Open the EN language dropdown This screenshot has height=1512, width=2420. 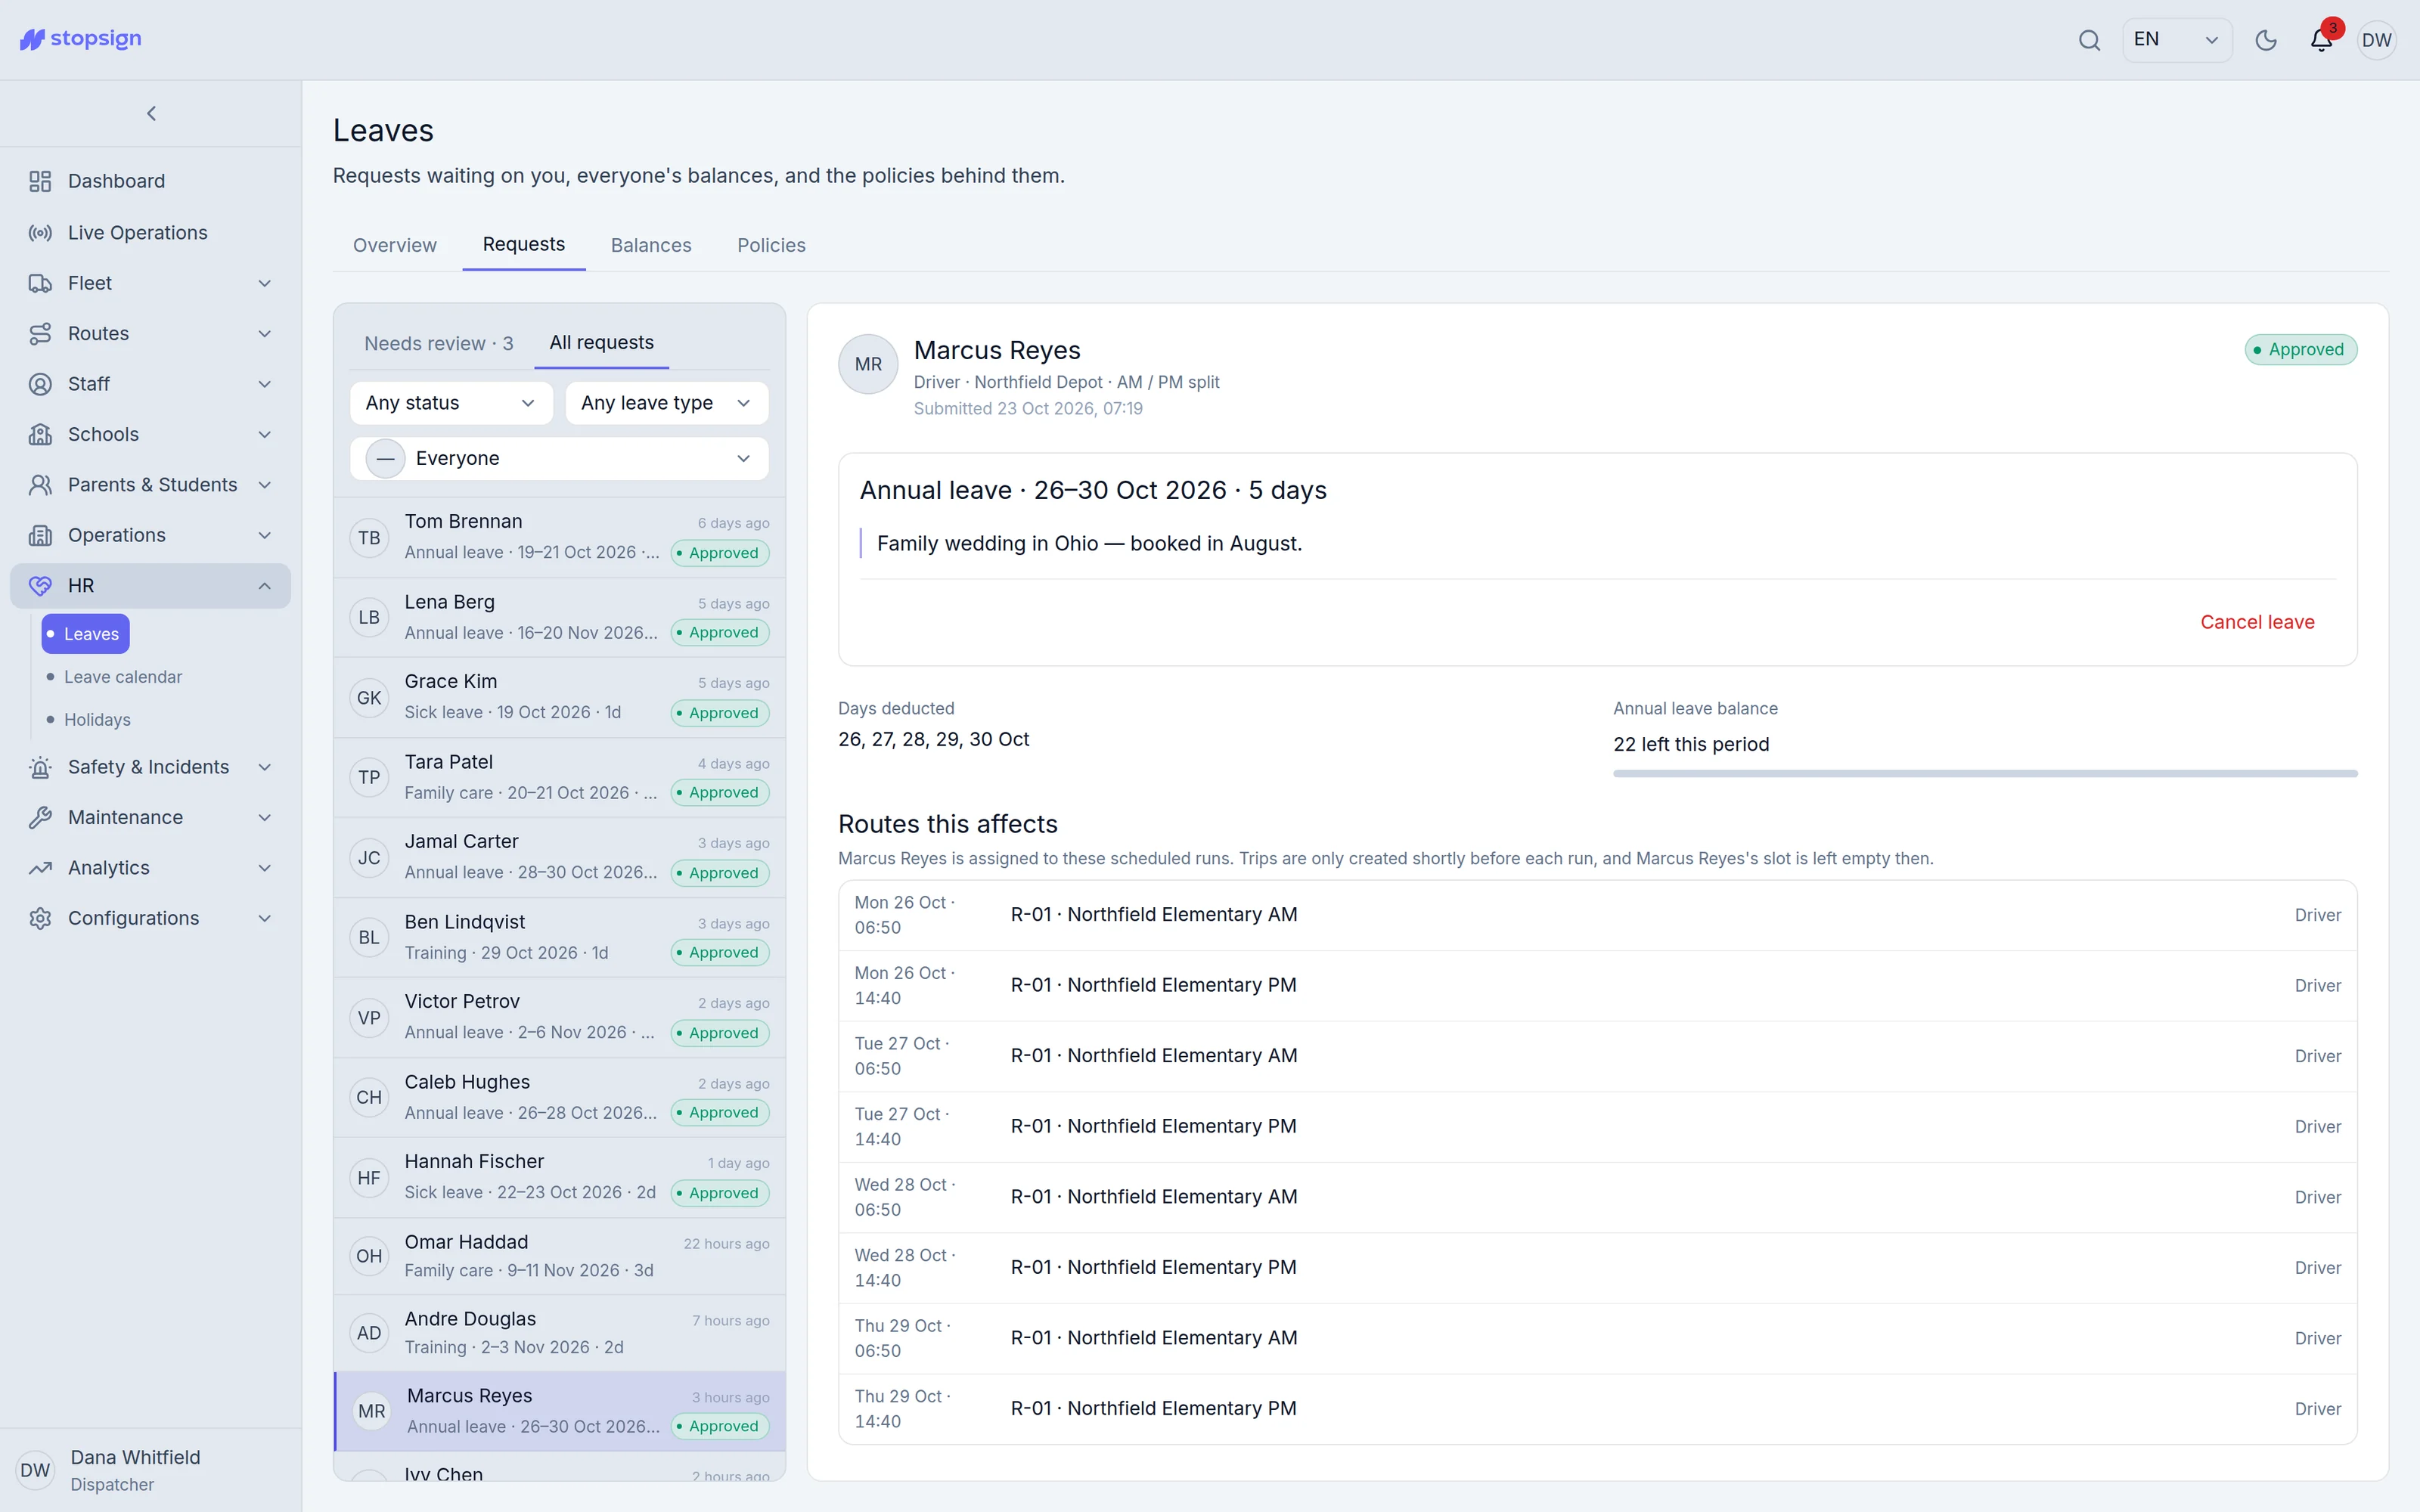click(x=2176, y=40)
